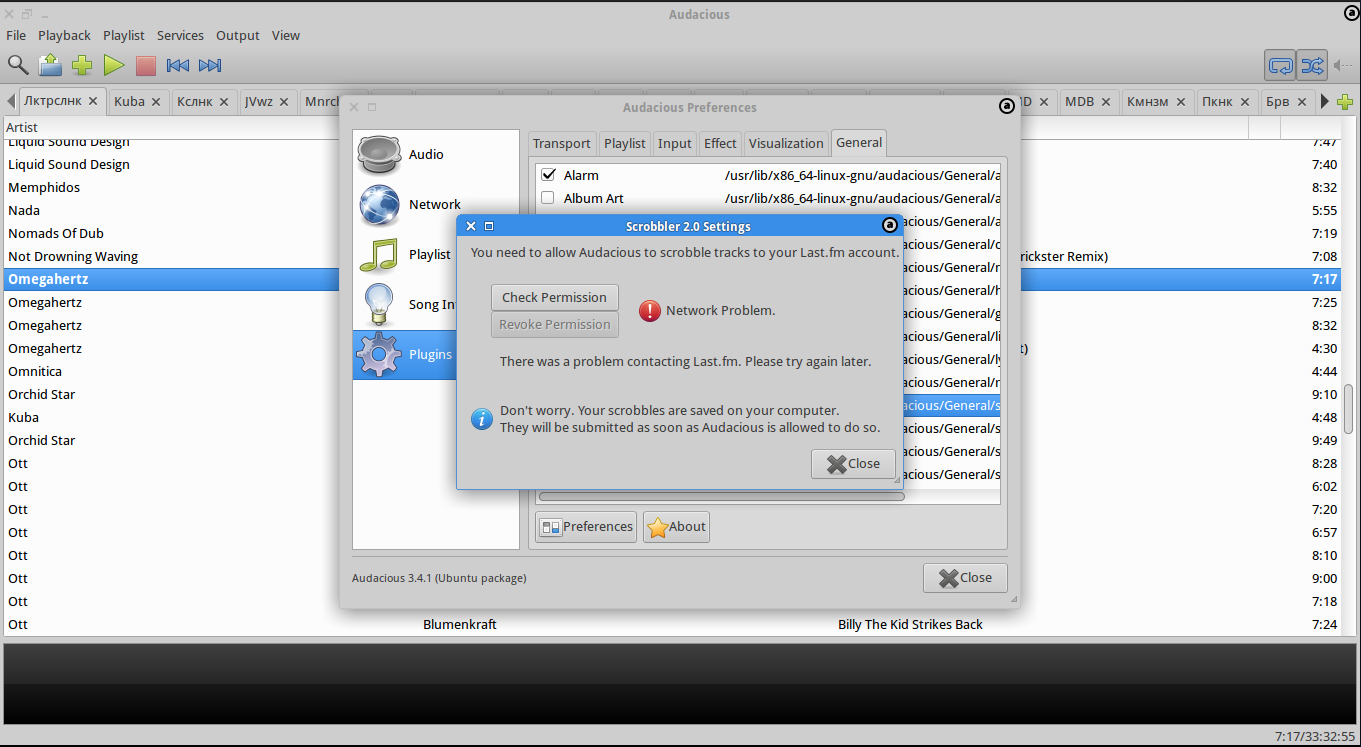This screenshot has width=1361, height=747.
Task: Toggle shuffle mode in toolbar
Action: tap(1312, 65)
